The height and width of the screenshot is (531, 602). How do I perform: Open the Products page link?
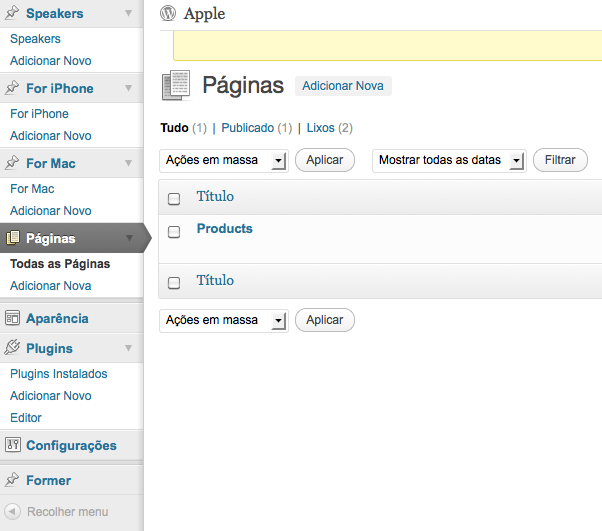point(225,228)
